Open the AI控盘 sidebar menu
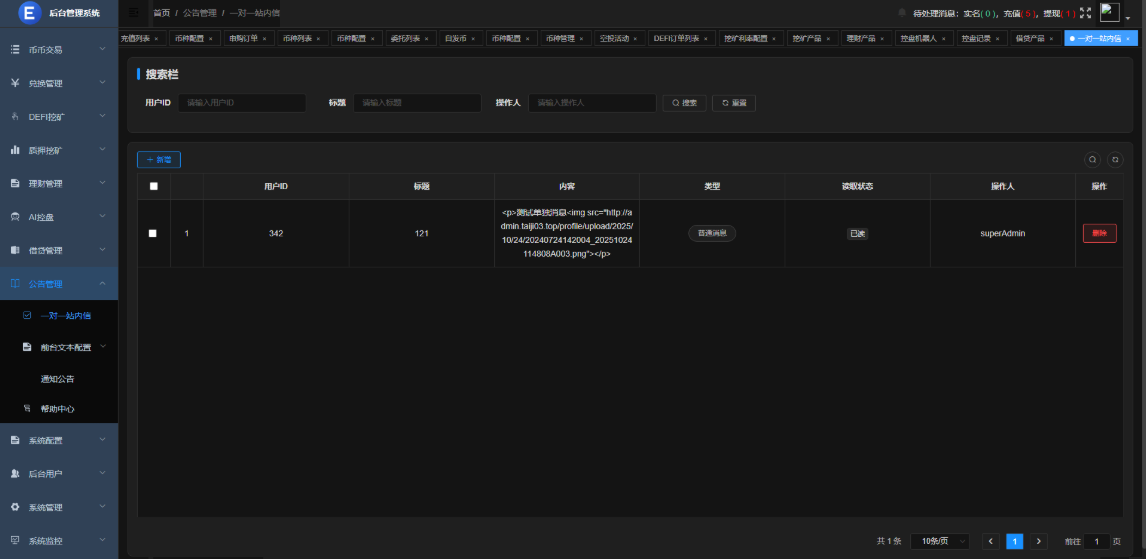Image resolution: width=1146 pixels, height=559 pixels. coord(59,217)
